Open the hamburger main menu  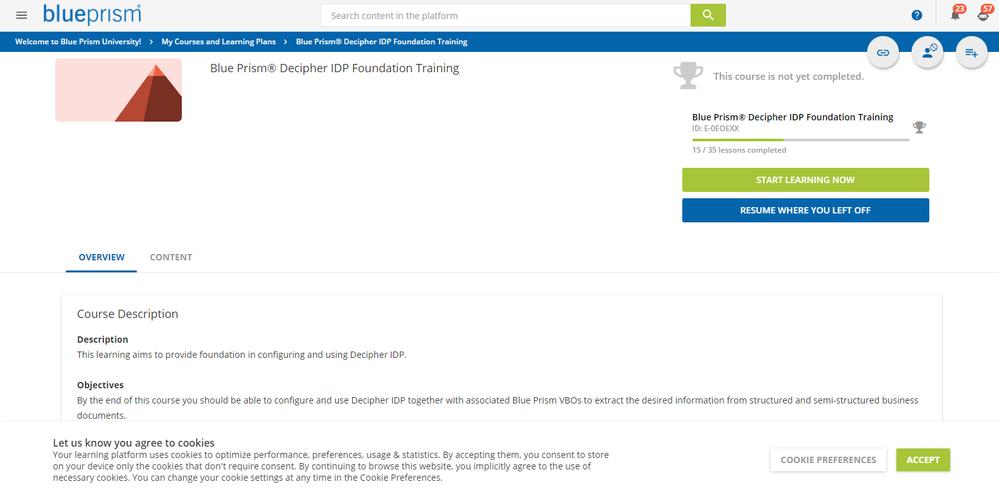[x=22, y=15]
